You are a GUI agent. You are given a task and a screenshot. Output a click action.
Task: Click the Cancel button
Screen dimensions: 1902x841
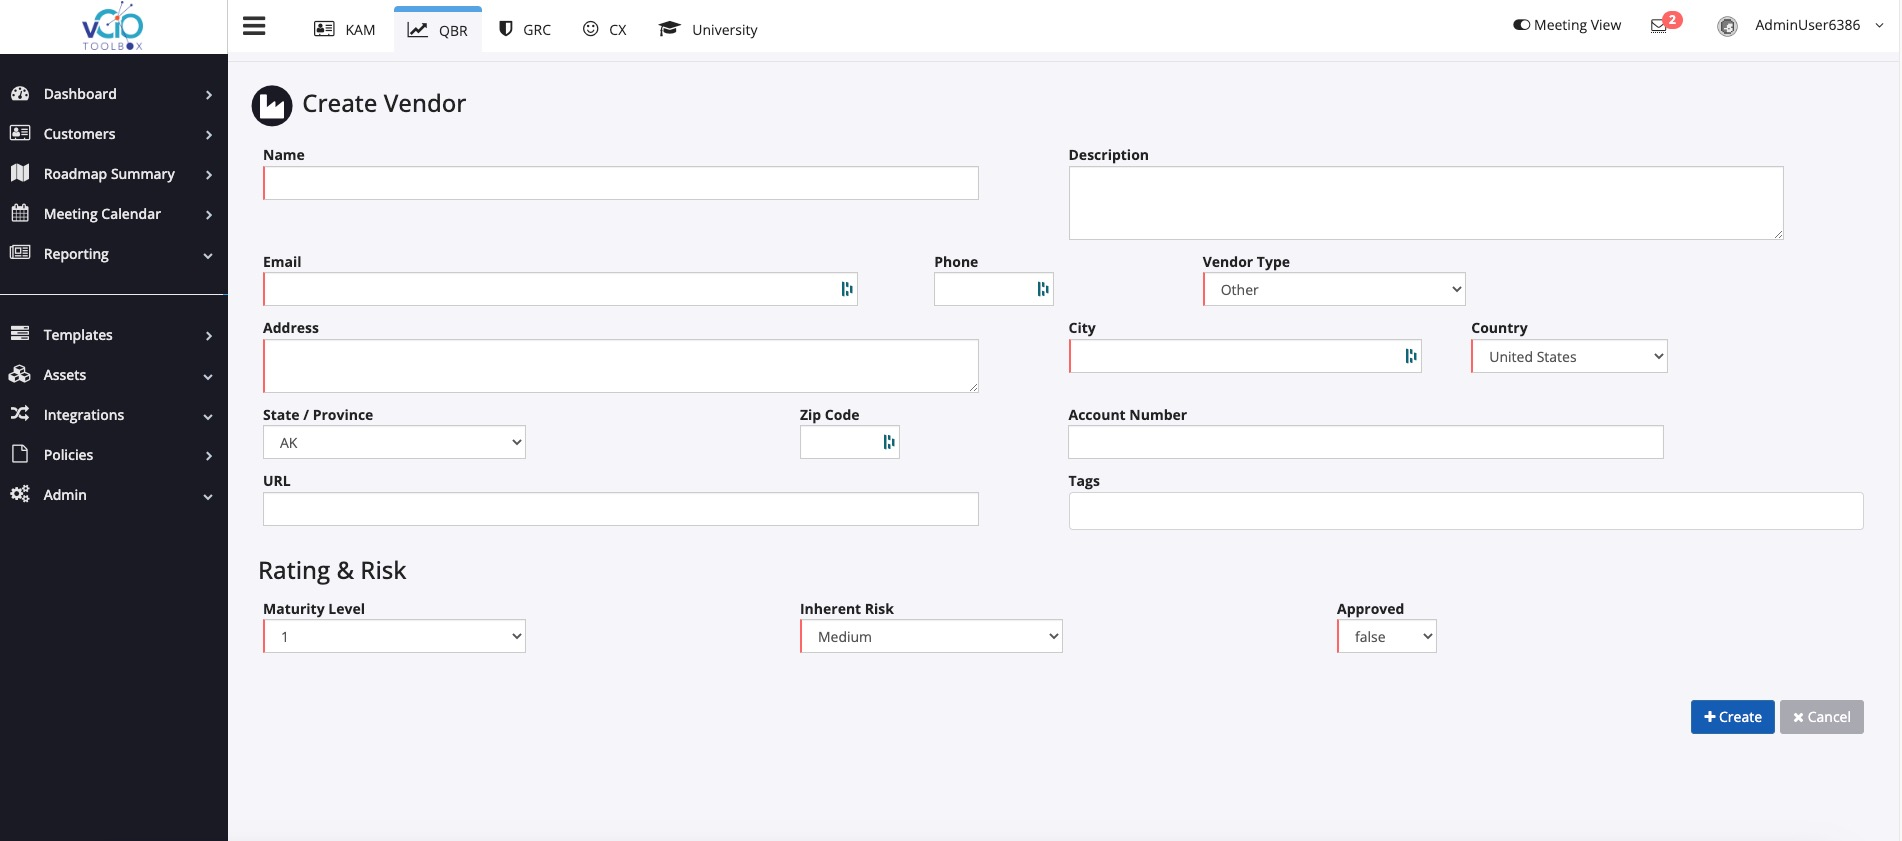tap(1821, 717)
